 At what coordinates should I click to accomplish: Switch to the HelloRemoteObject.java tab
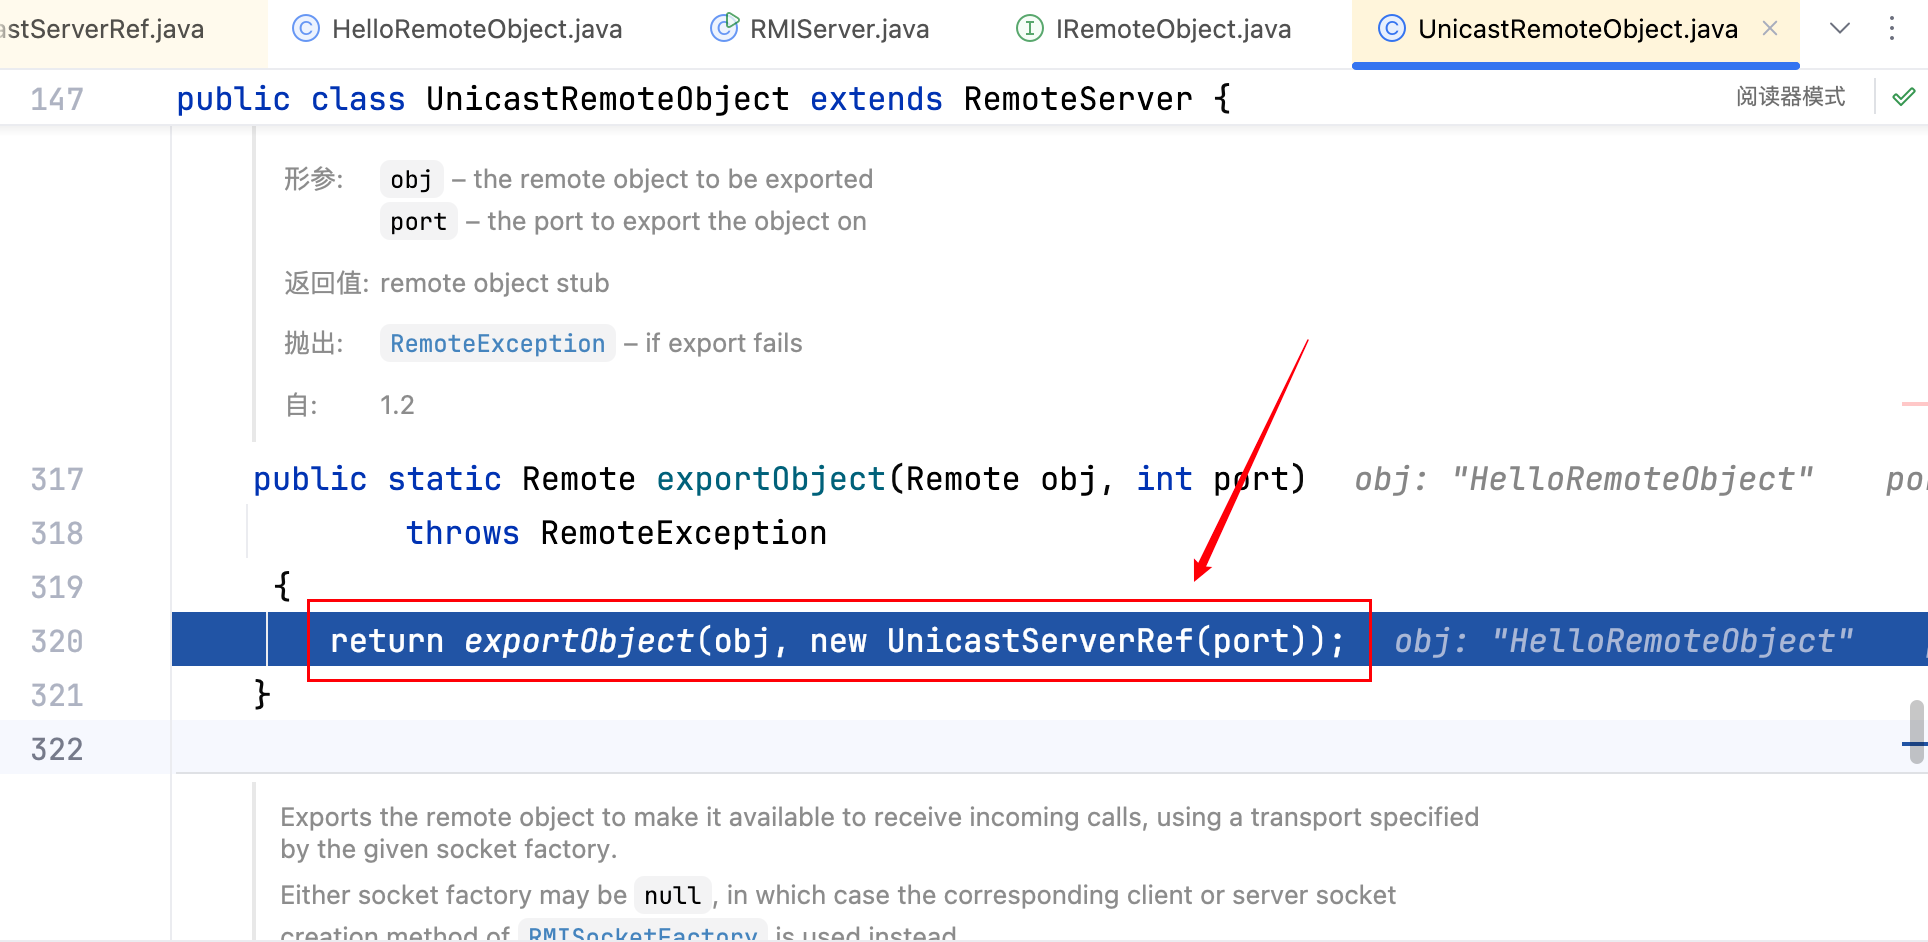(x=476, y=29)
